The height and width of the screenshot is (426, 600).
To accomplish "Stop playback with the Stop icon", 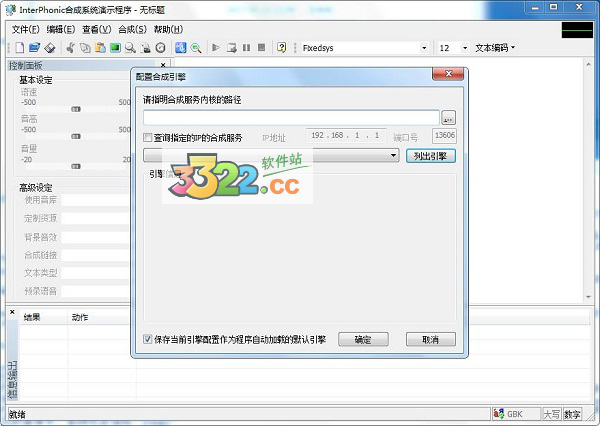I will [261, 47].
